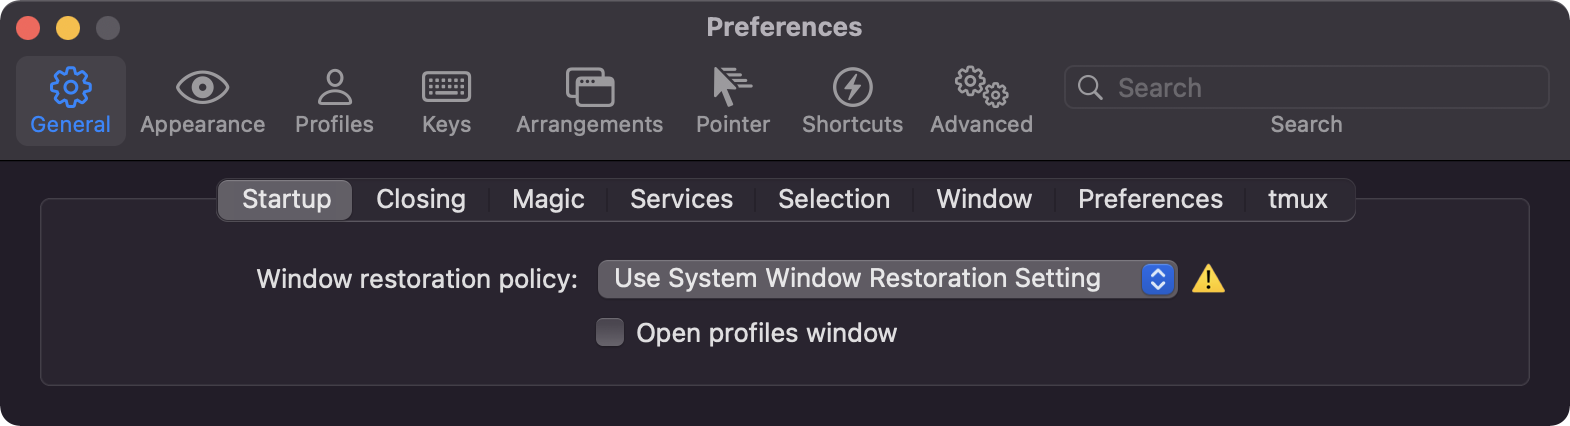This screenshot has width=1570, height=426.
Task: Open the General preferences gear icon
Action: click(70, 88)
